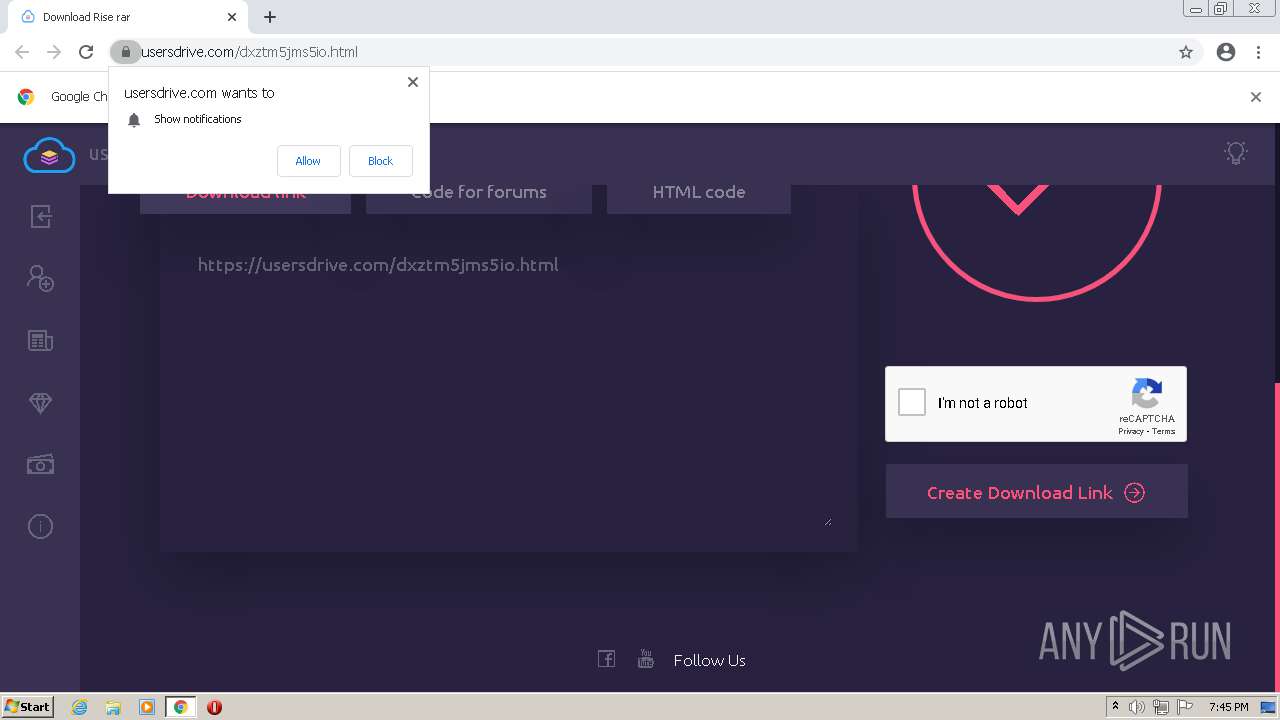Dismiss the Google Chrome infobar
The height and width of the screenshot is (720, 1280).
pyautogui.click(x=1256, y=97)
